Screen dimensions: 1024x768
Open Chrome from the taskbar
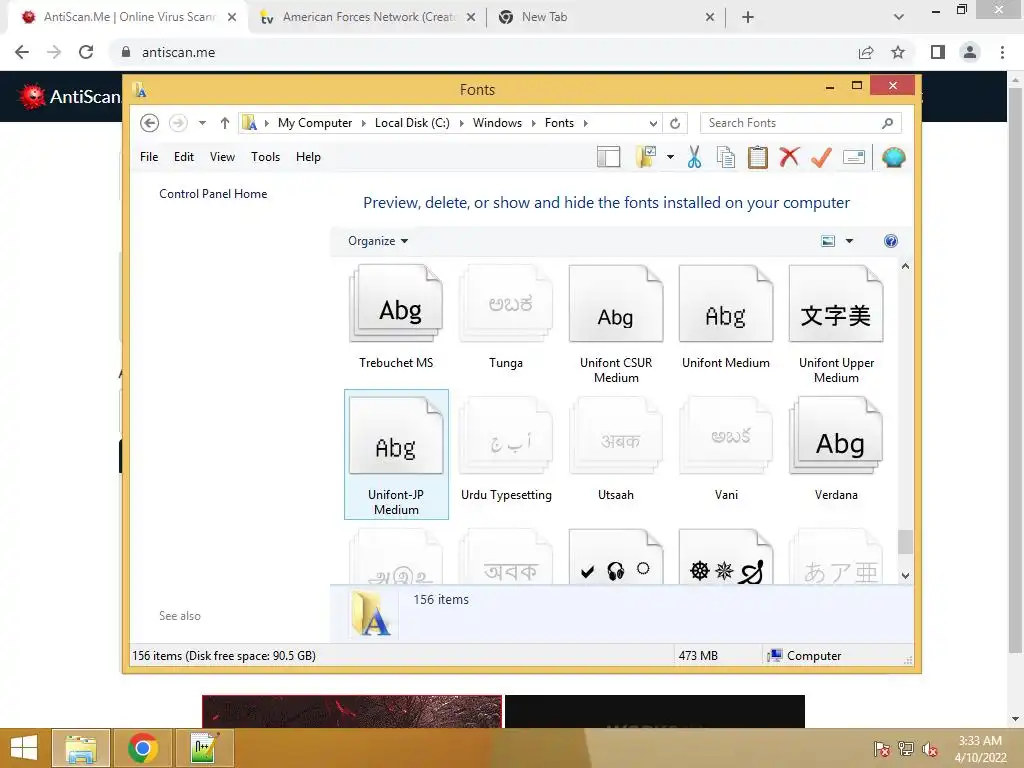tap(142, 748)
